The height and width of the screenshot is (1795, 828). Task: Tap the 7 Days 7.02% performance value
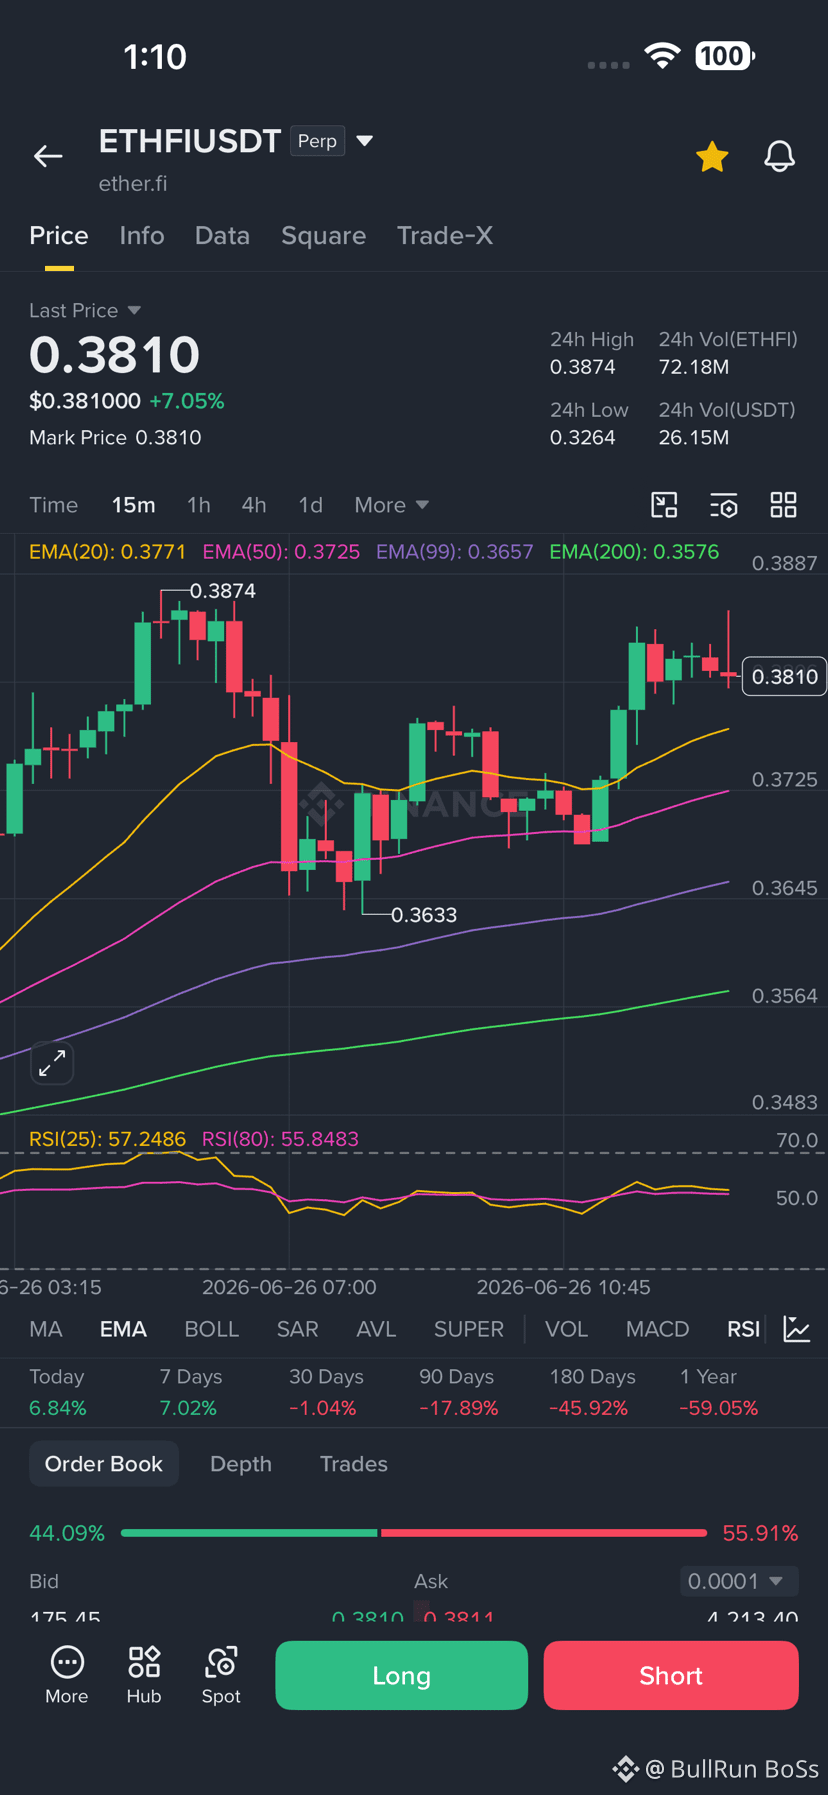(188, 1408)
